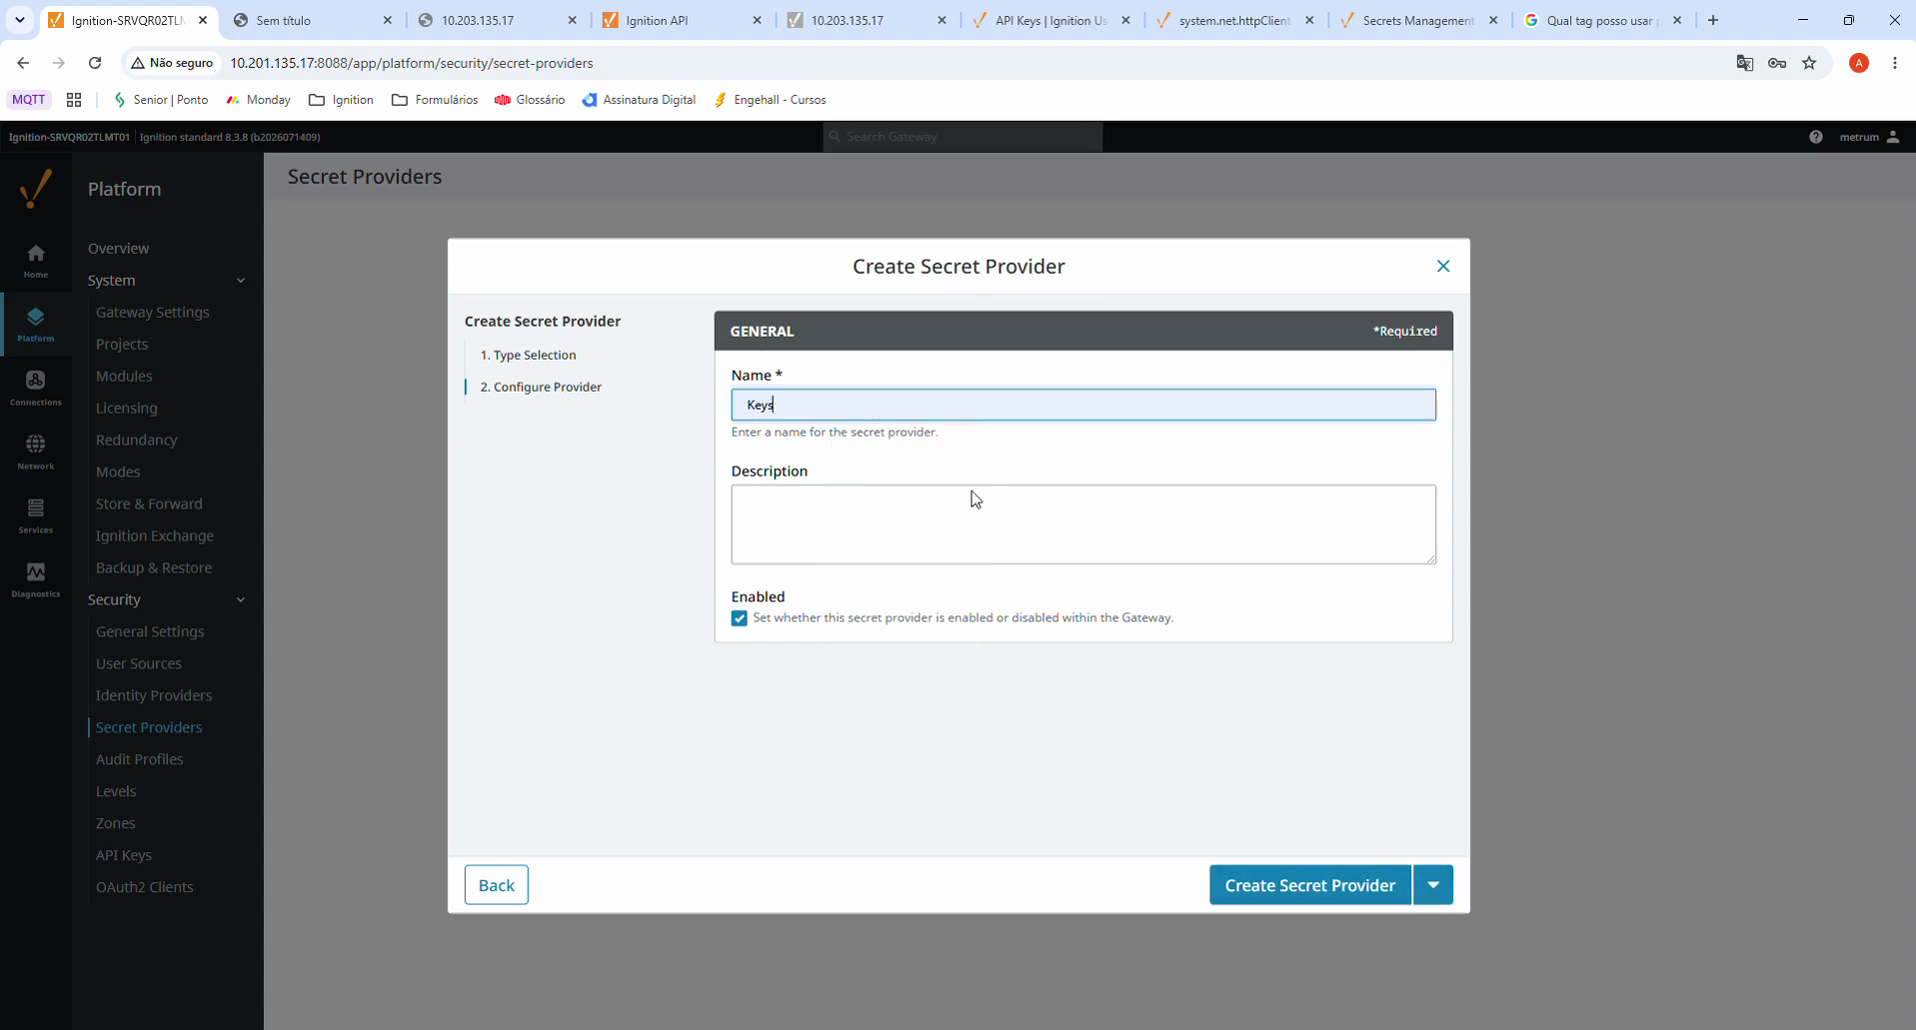Open OAuth2 Clients in the sidebar
The image size is (1916, 1030).
coord(145,888)
